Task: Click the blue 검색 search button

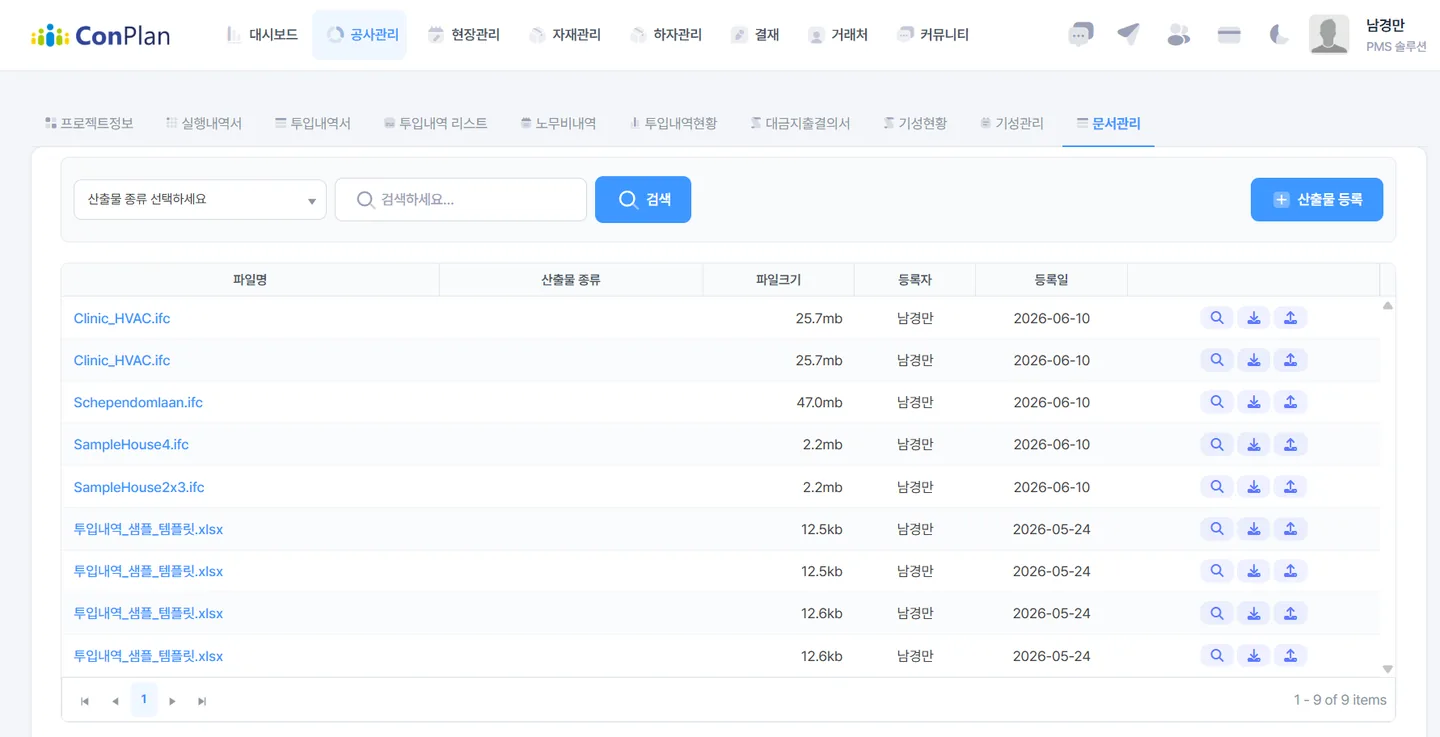Action: (x=643, y=200)
